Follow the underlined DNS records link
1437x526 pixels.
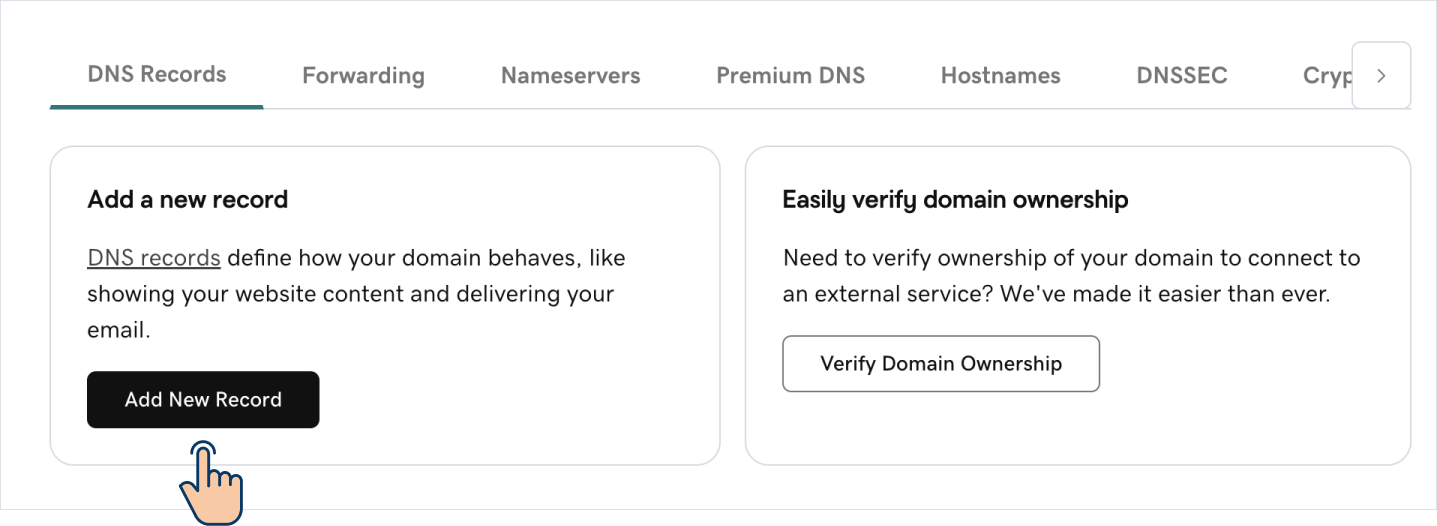point(154,258)
